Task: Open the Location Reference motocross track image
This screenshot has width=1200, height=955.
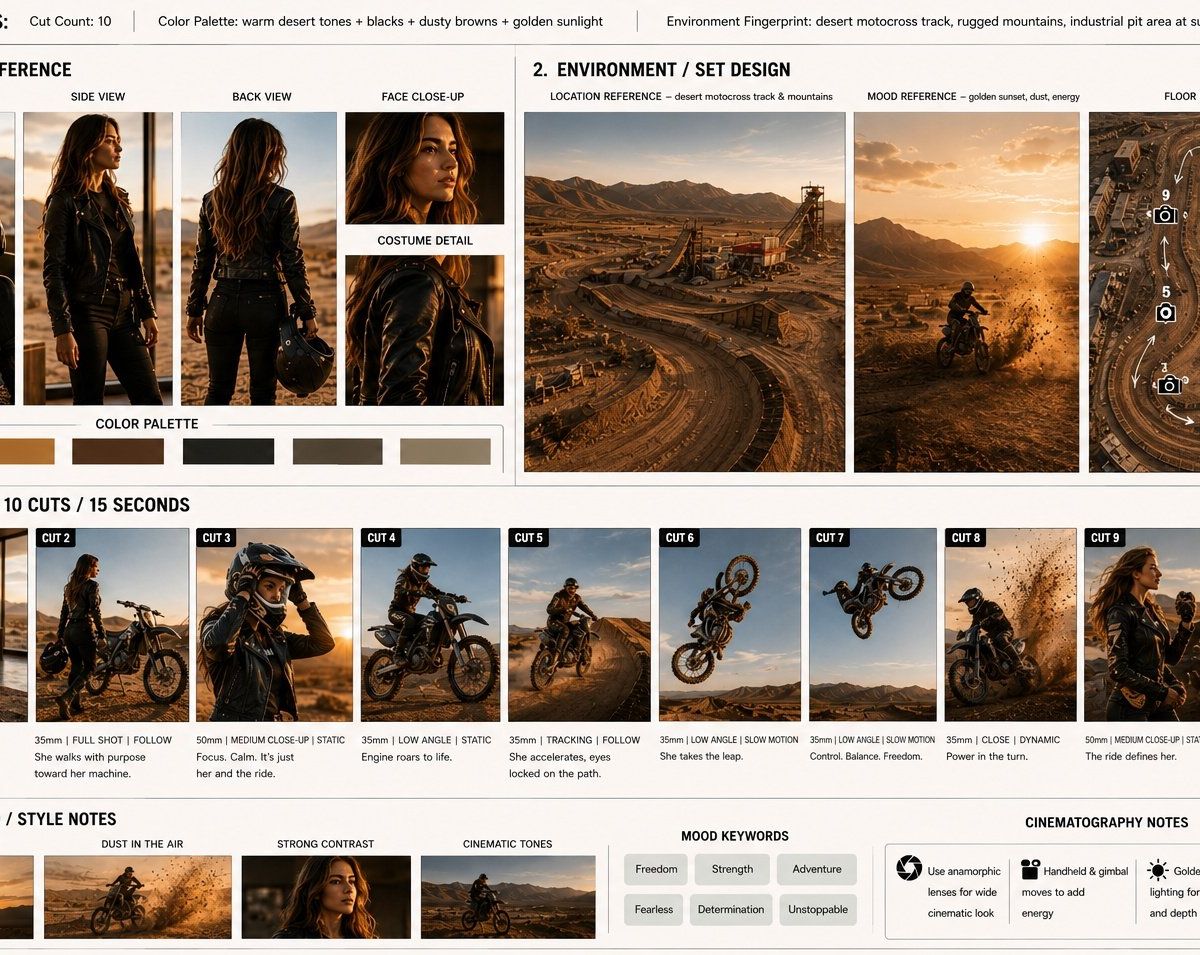Action: [x=684, y=292]
